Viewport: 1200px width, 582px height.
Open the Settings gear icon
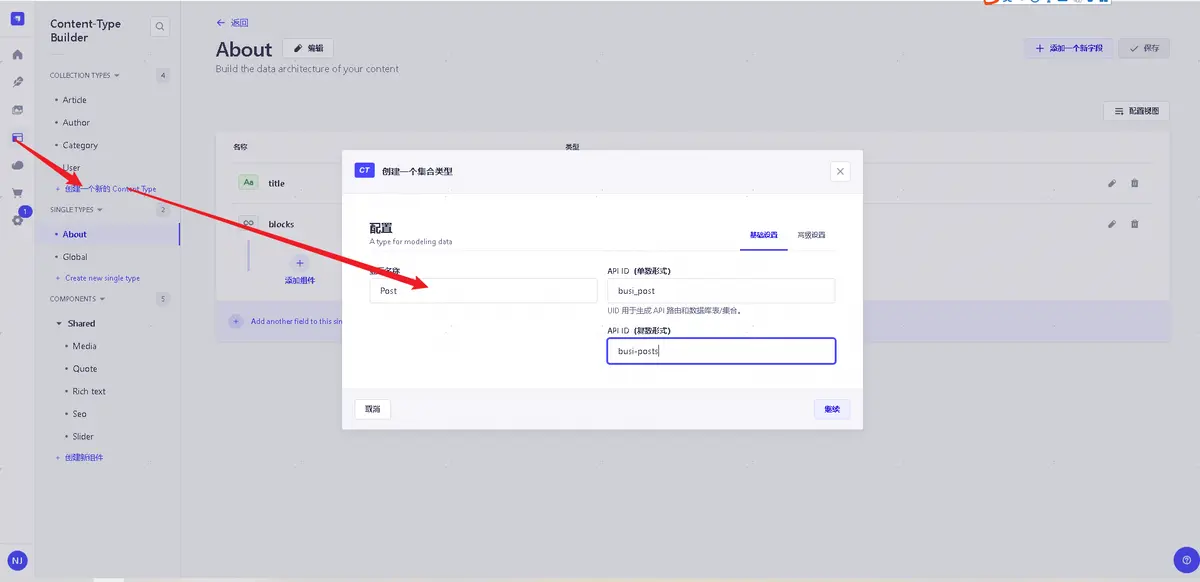click(x=17, y=220)
